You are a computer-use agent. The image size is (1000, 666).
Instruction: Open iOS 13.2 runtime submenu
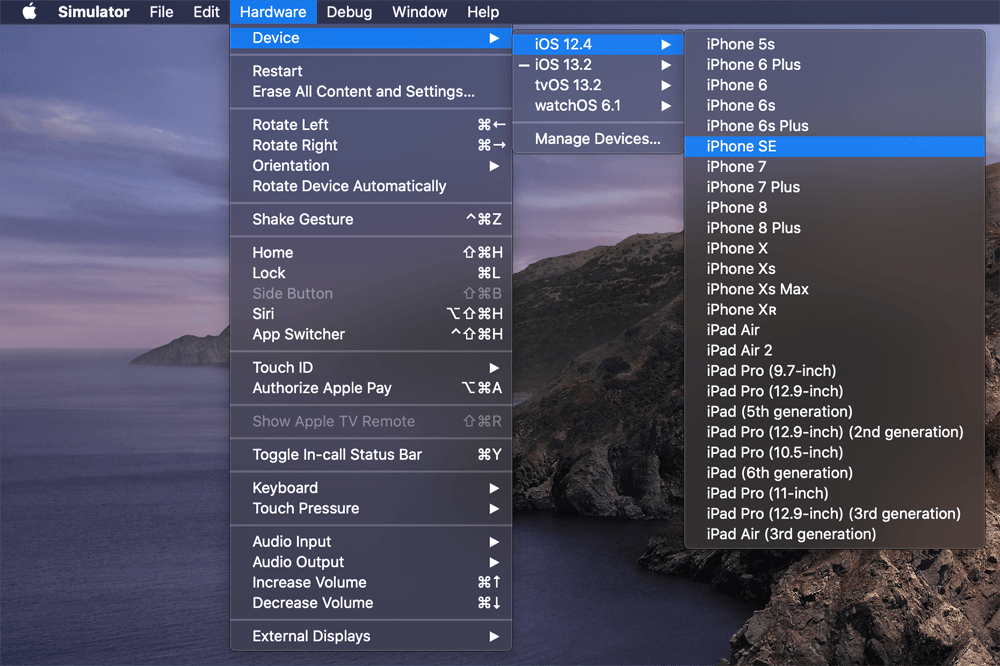pyautogui.click(x=598, y=64)
